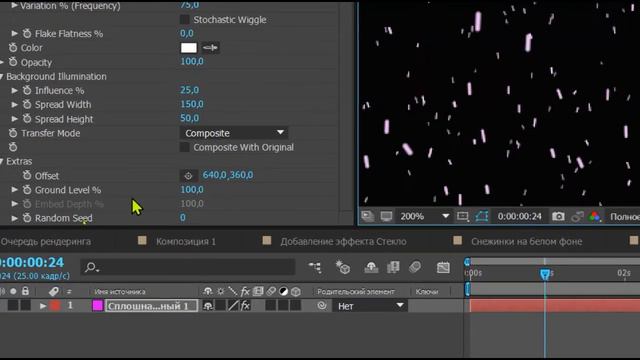This screenshot has height=360, width=640.
Task: Toggle stopwatch for Random Seed
Action: click(27, 218)
